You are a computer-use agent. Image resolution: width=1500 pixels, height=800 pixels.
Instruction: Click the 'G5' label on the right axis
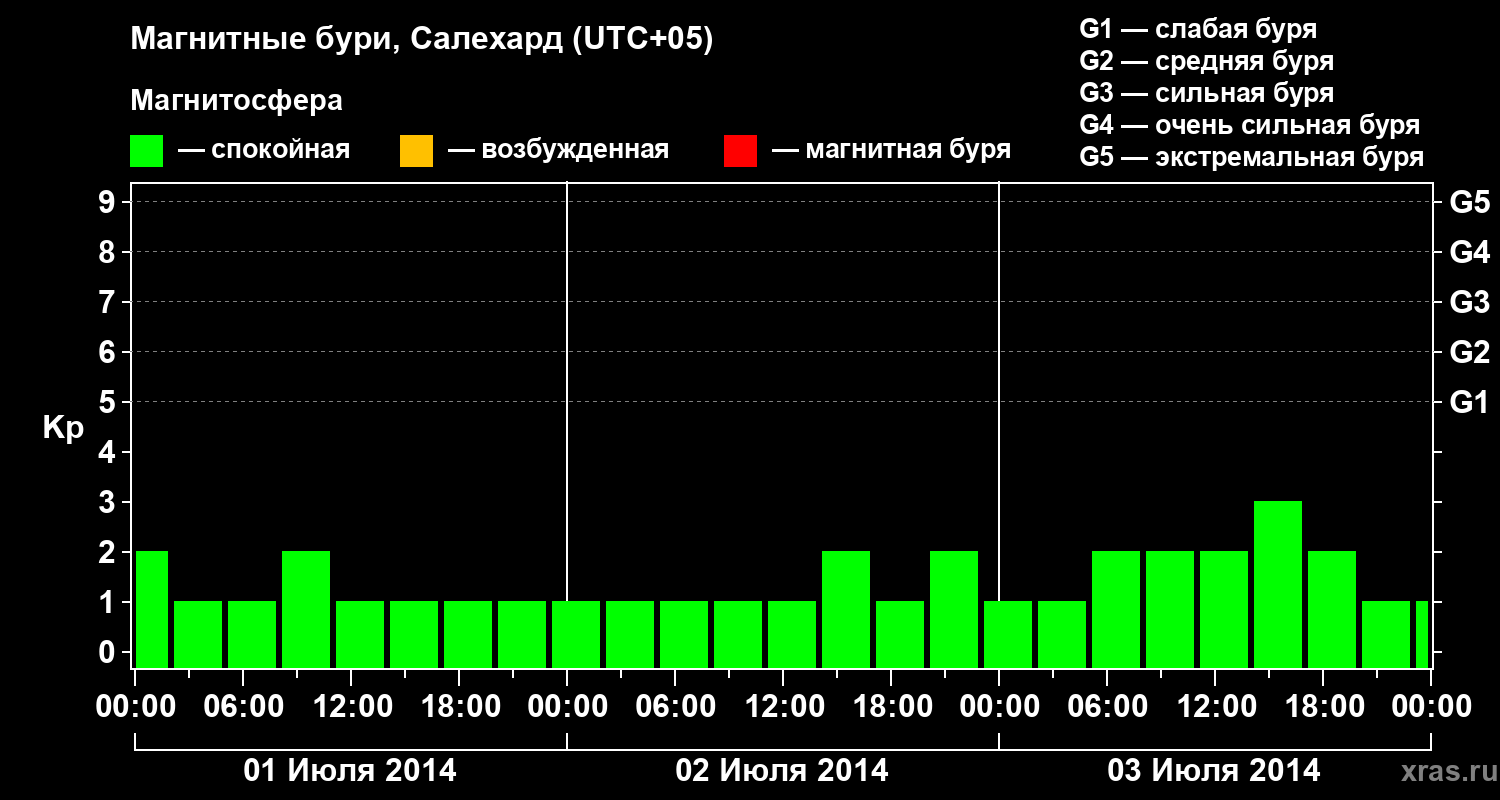click(x=1470, y=202)
